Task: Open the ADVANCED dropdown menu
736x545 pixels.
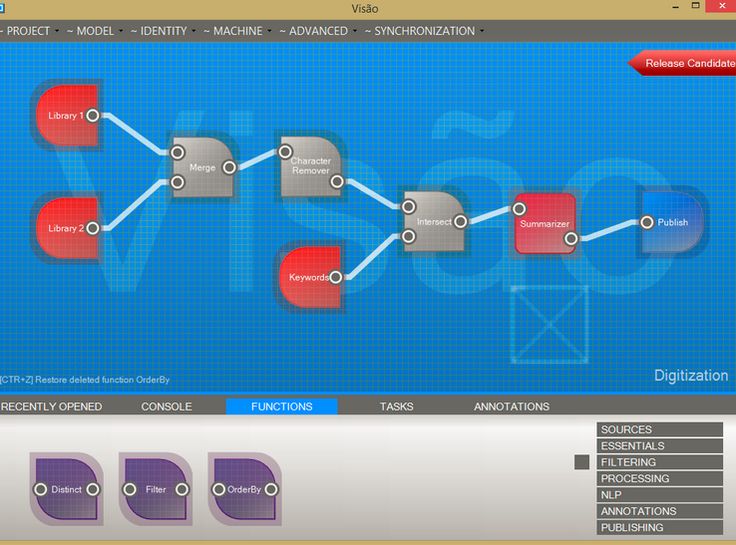Action: 318,31
